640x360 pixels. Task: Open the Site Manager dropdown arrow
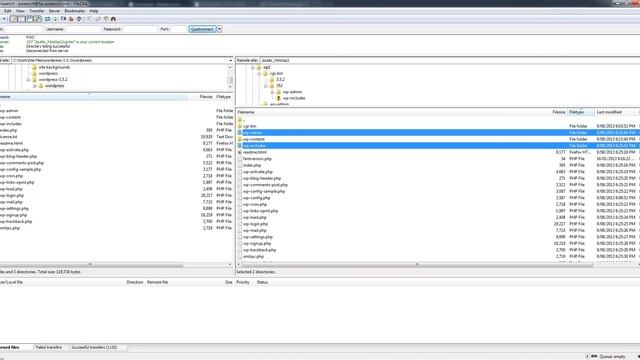tap(4, 19)
